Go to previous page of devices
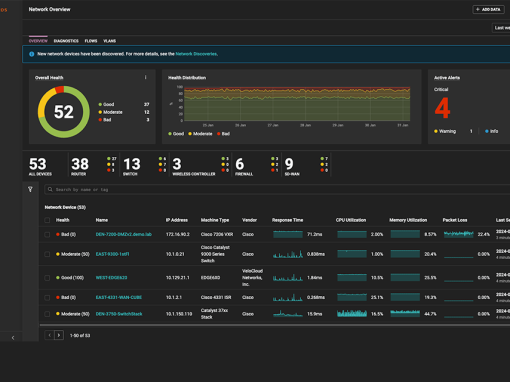Image resolution: width=510 pixels, height=382 pixels. (x=49, y=335)
